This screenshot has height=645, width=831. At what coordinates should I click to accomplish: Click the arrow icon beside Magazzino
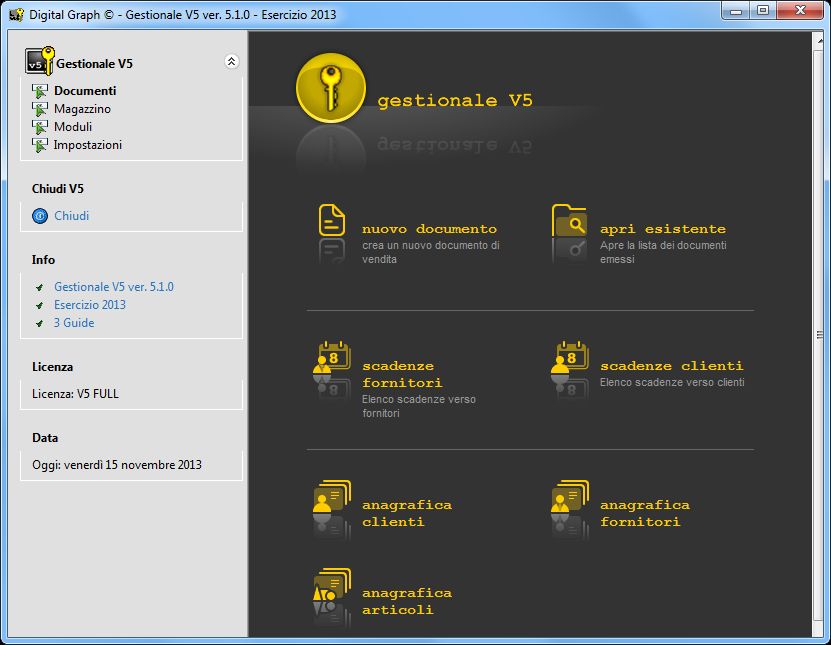(40, 109)
